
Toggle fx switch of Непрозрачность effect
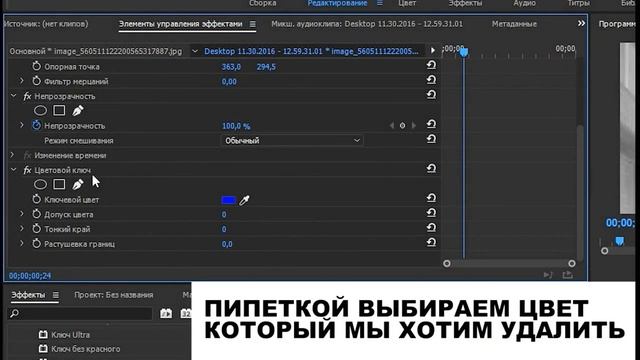(27, 96)
